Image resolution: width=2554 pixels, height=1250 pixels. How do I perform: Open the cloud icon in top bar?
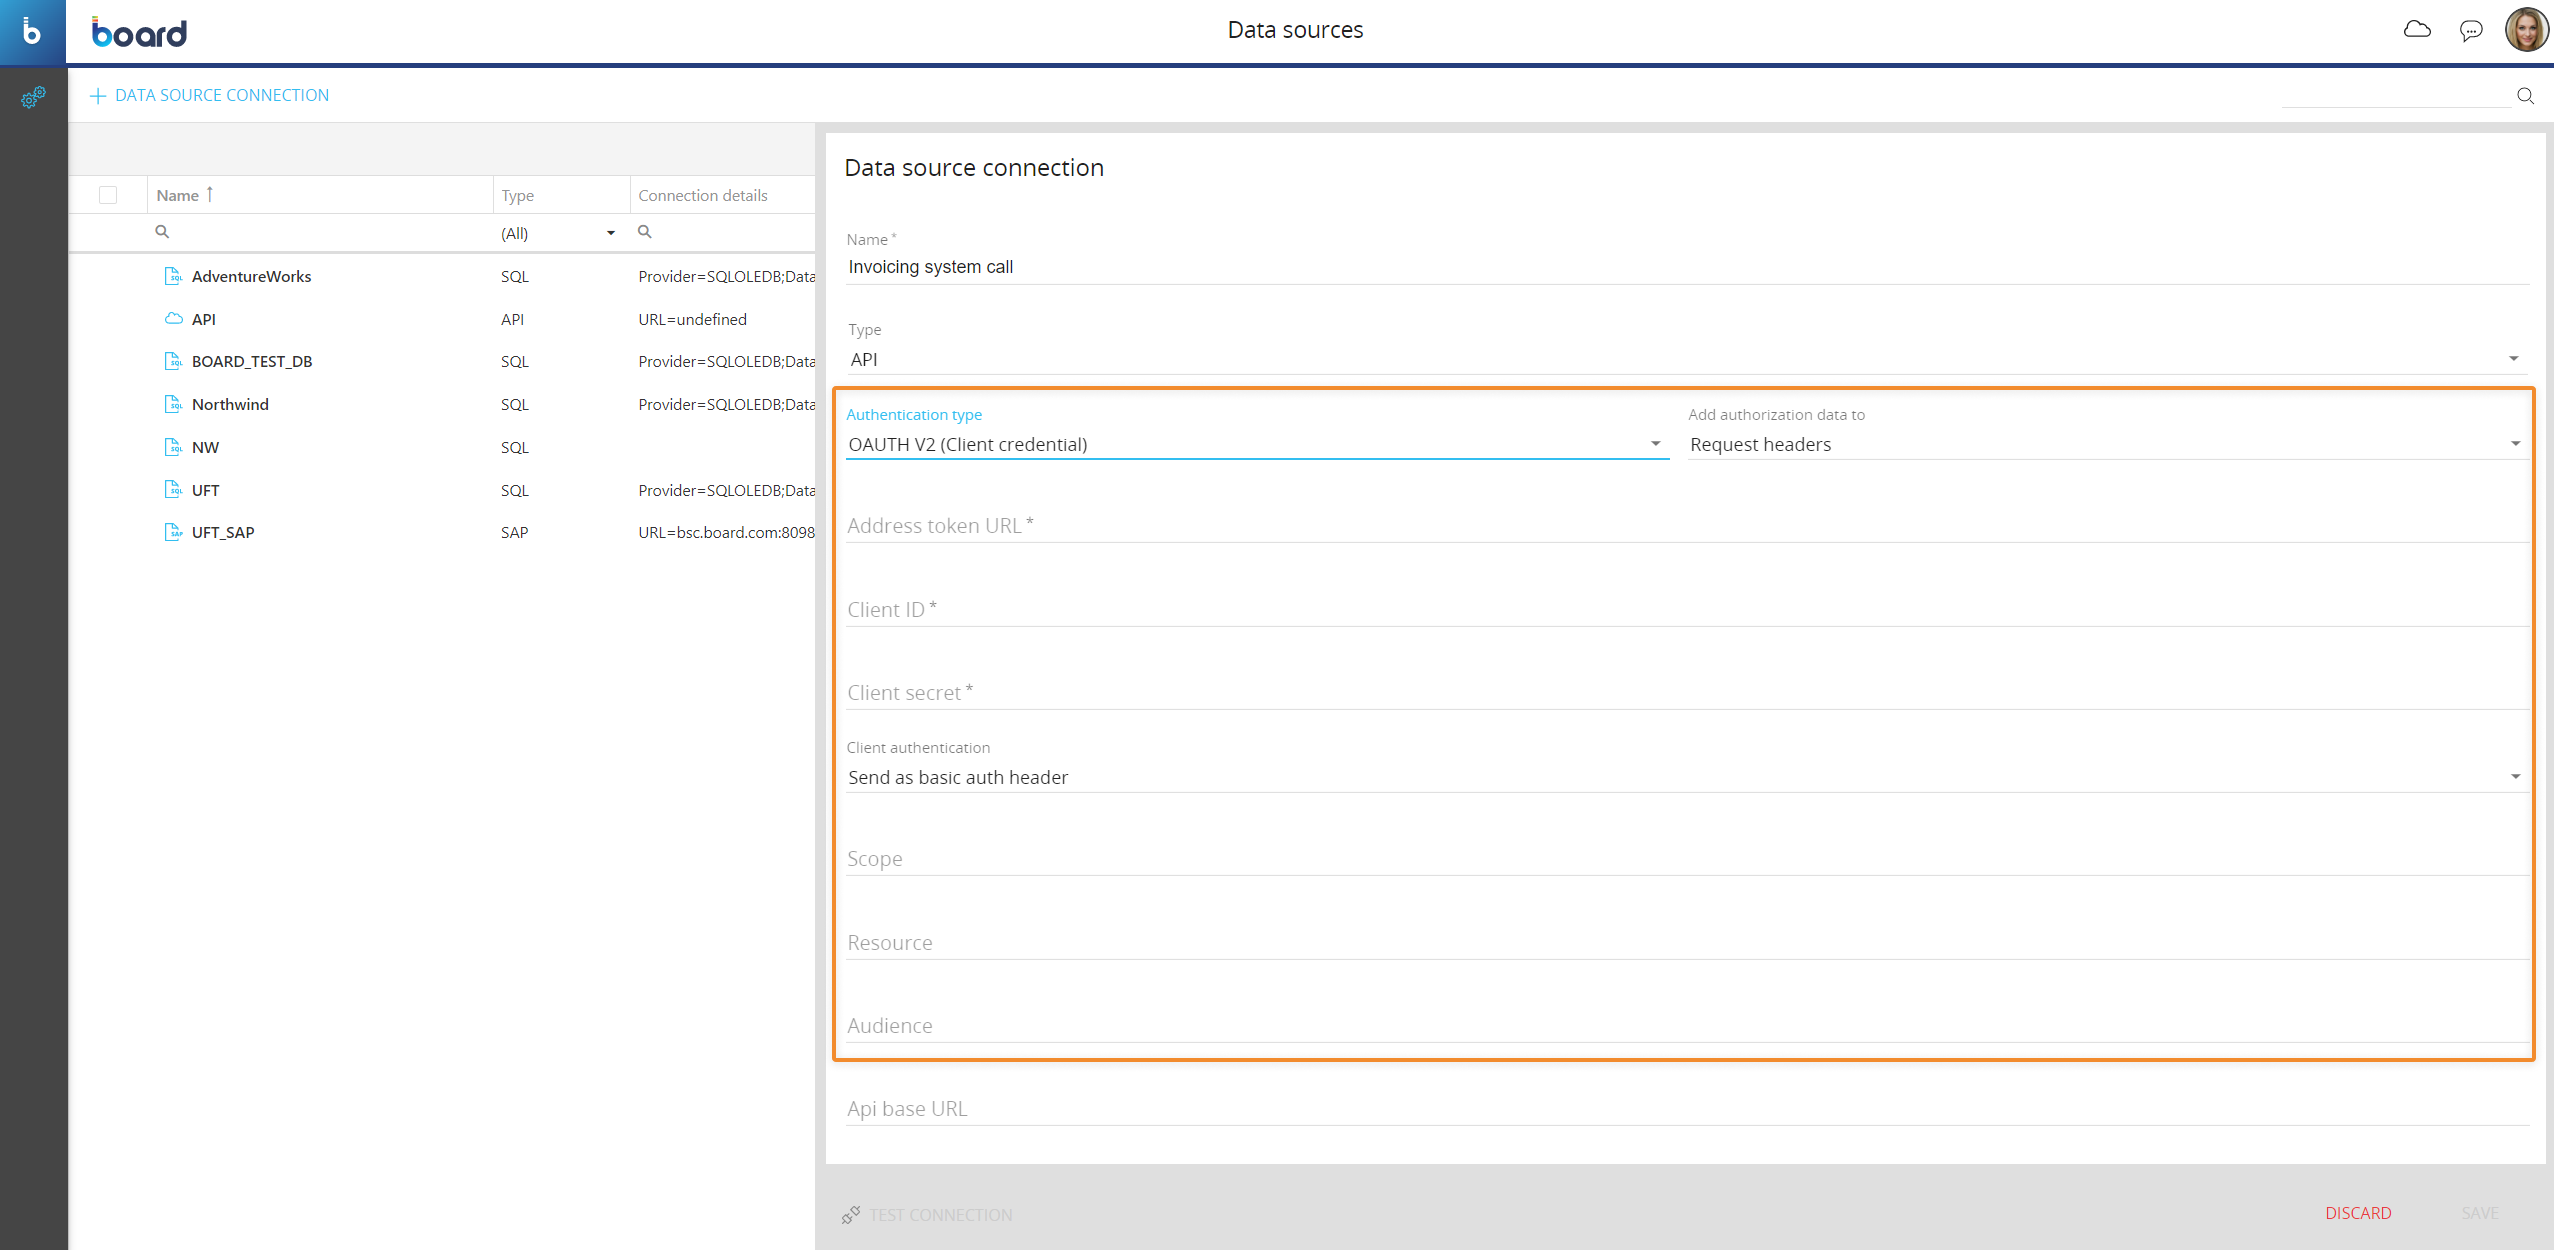pos(2417,30)
